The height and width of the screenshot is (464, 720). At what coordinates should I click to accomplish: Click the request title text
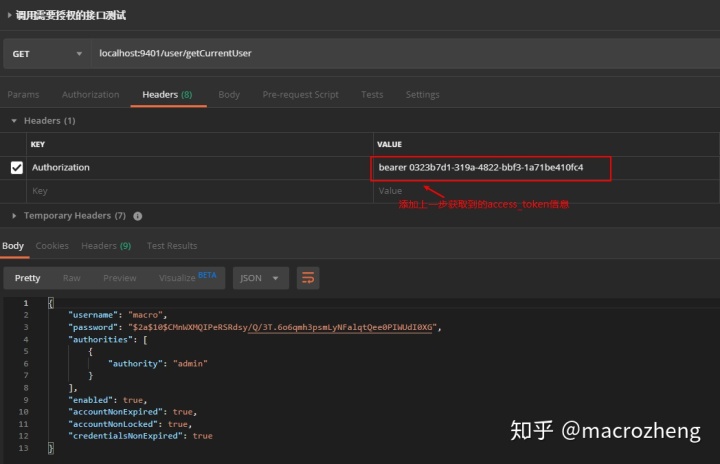[x=71, y=15]
